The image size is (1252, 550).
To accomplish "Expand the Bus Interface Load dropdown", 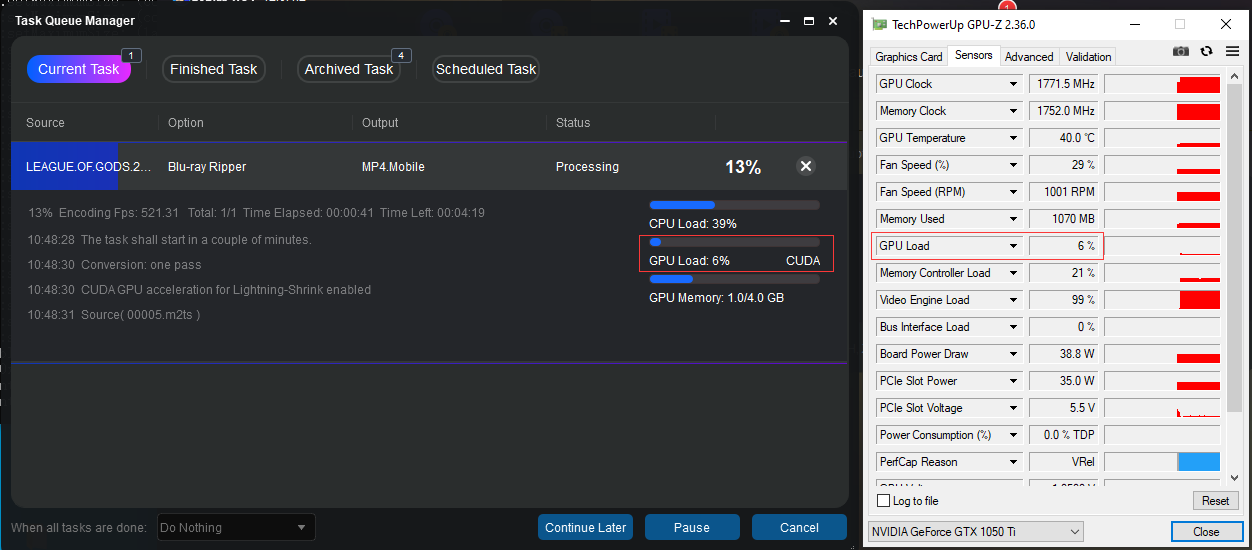I will (1013, 327).
